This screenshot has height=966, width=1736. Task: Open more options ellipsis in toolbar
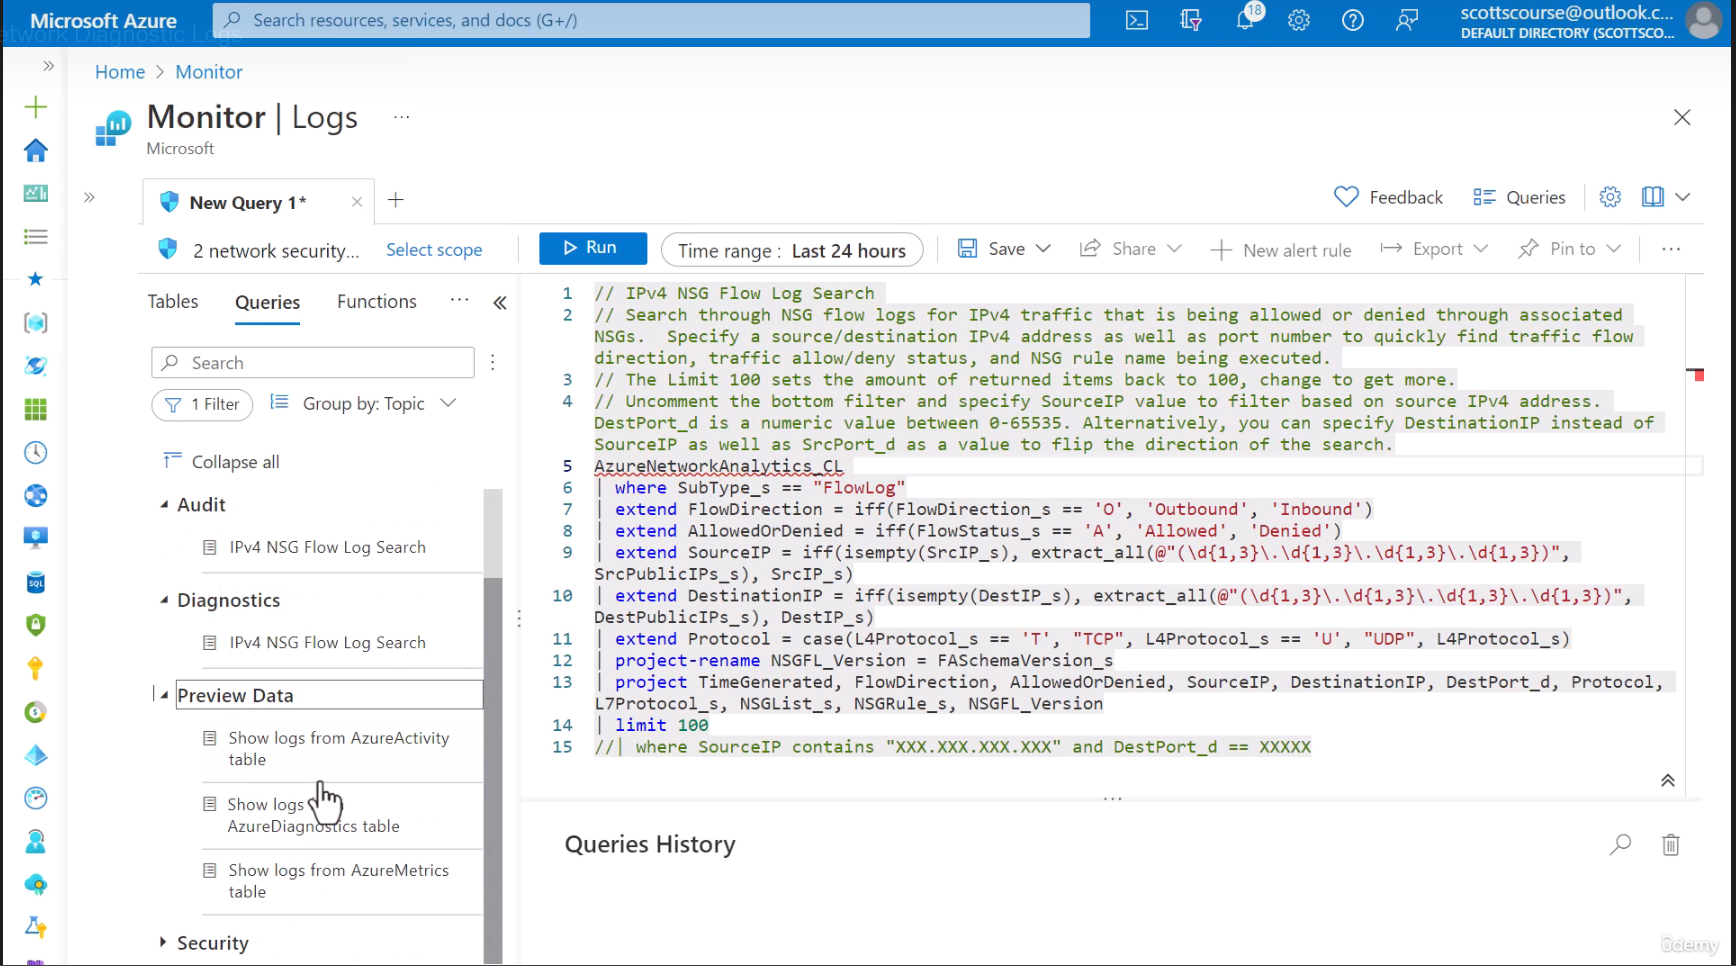click(1671, 249)
